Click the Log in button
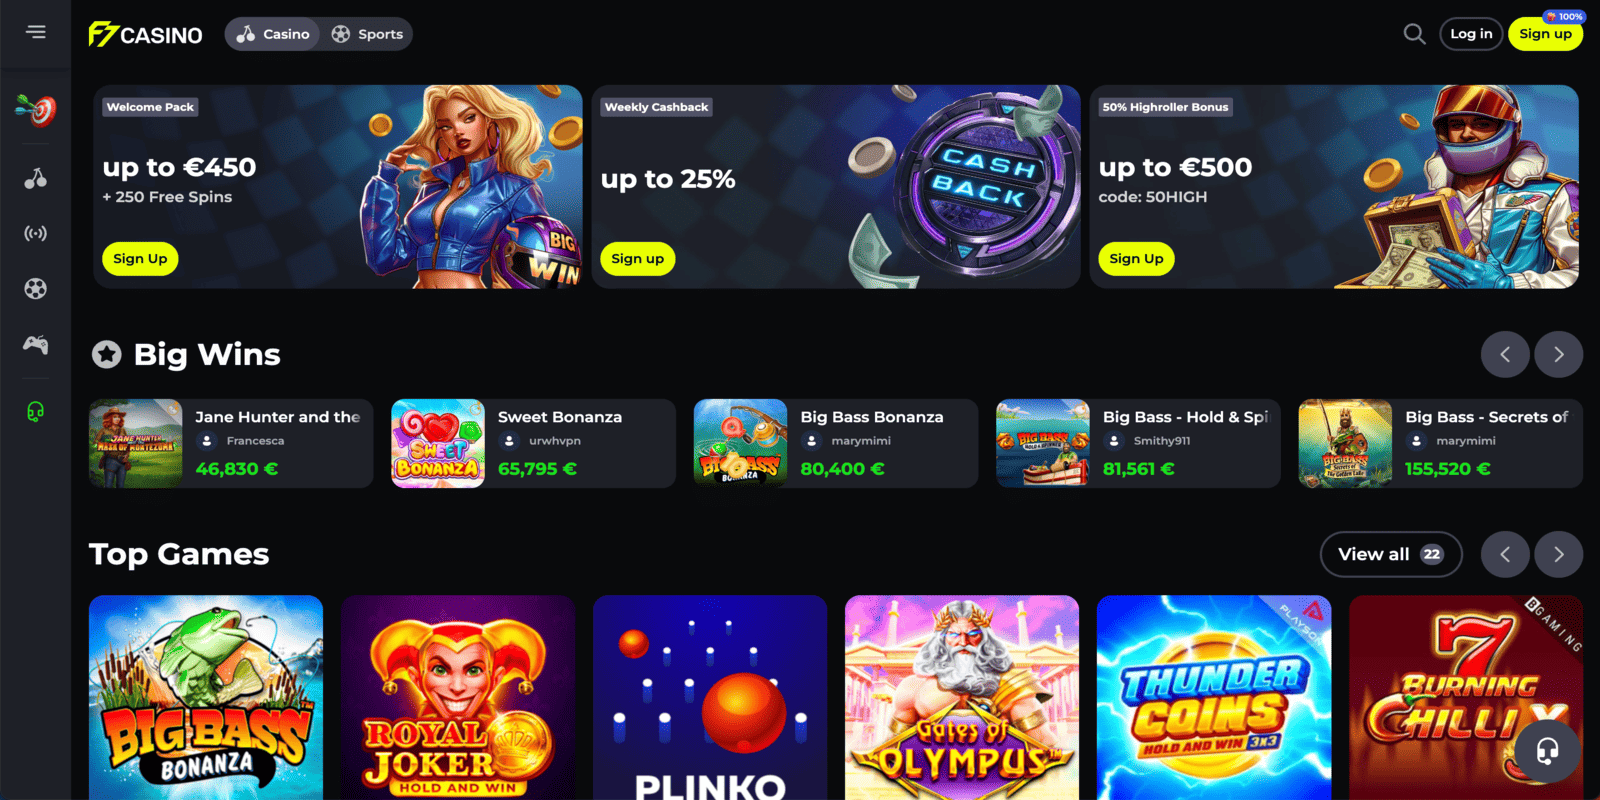Viewport: 1600px width, 800px height. (x=1471, y=34)
